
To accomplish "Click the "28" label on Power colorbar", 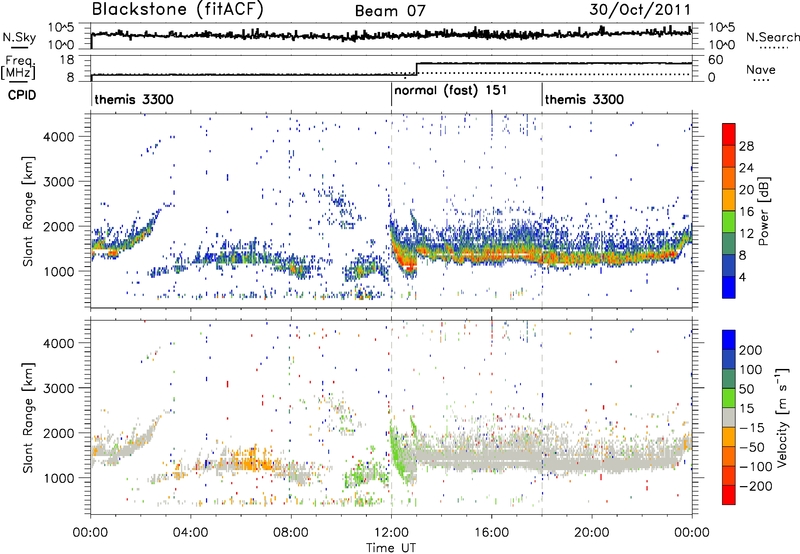I will pyautogui.click(x=746, y=146).
